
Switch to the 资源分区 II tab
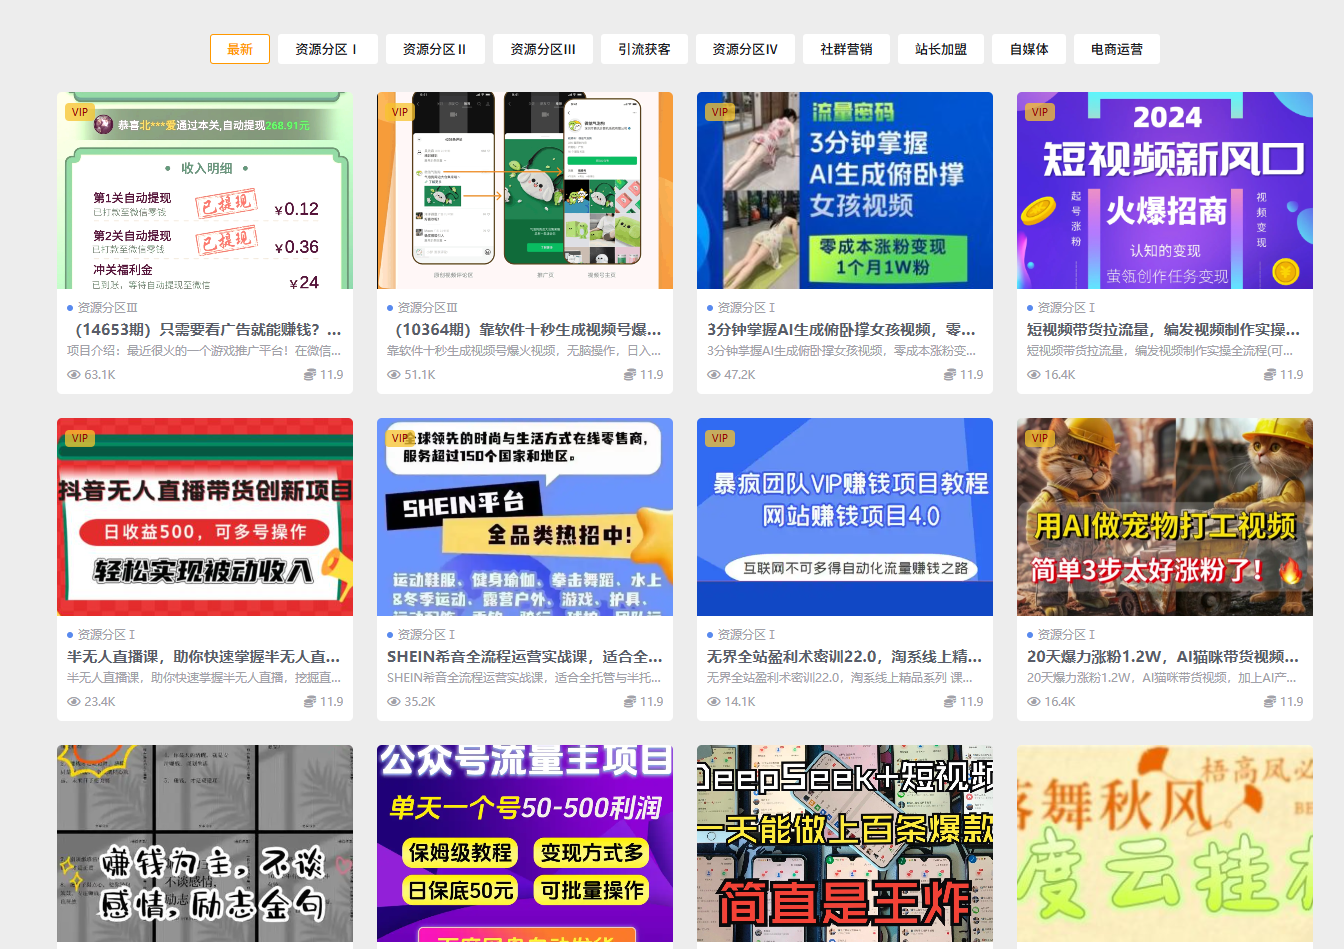coord(435,49)
